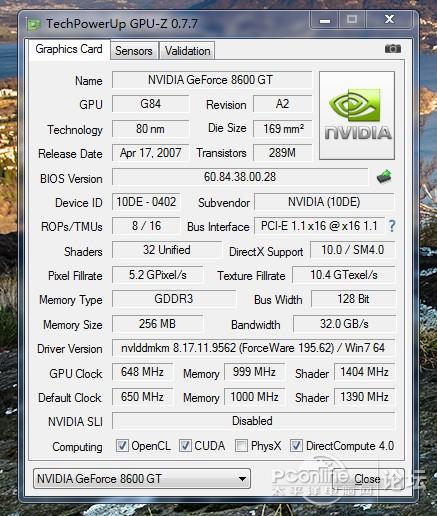Viewport: 437px width, 516px height.
Task: Minimize the GPU-Z window
Action: (x=325, y=20)
